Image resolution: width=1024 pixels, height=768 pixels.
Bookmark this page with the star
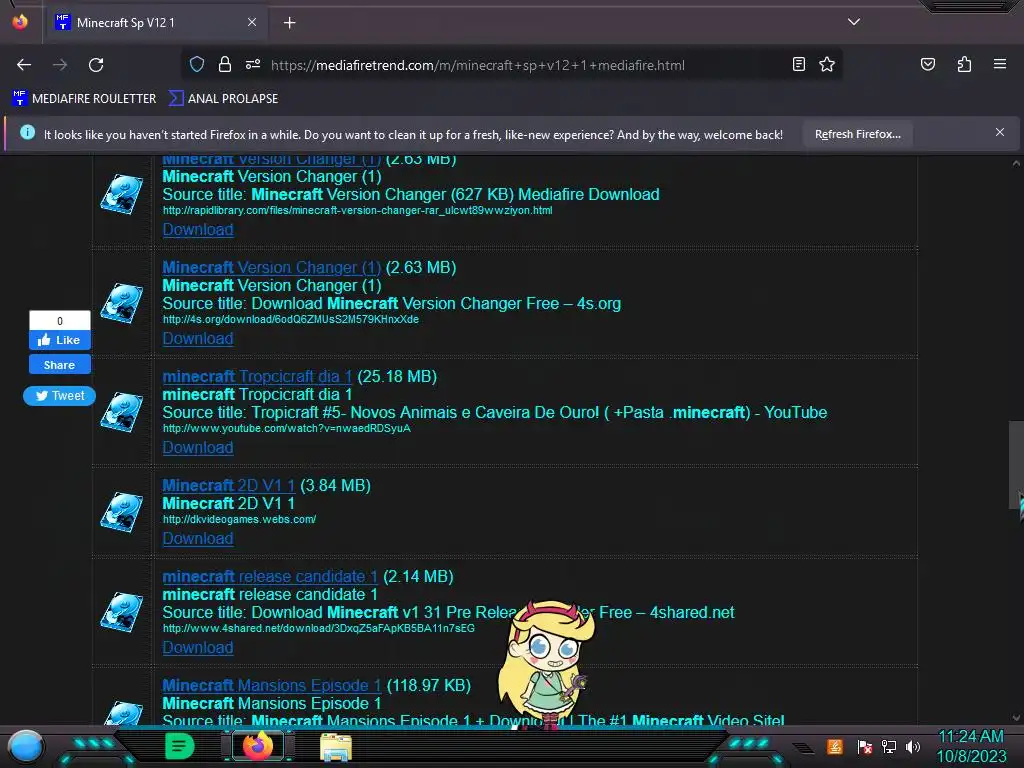[827, 64]
